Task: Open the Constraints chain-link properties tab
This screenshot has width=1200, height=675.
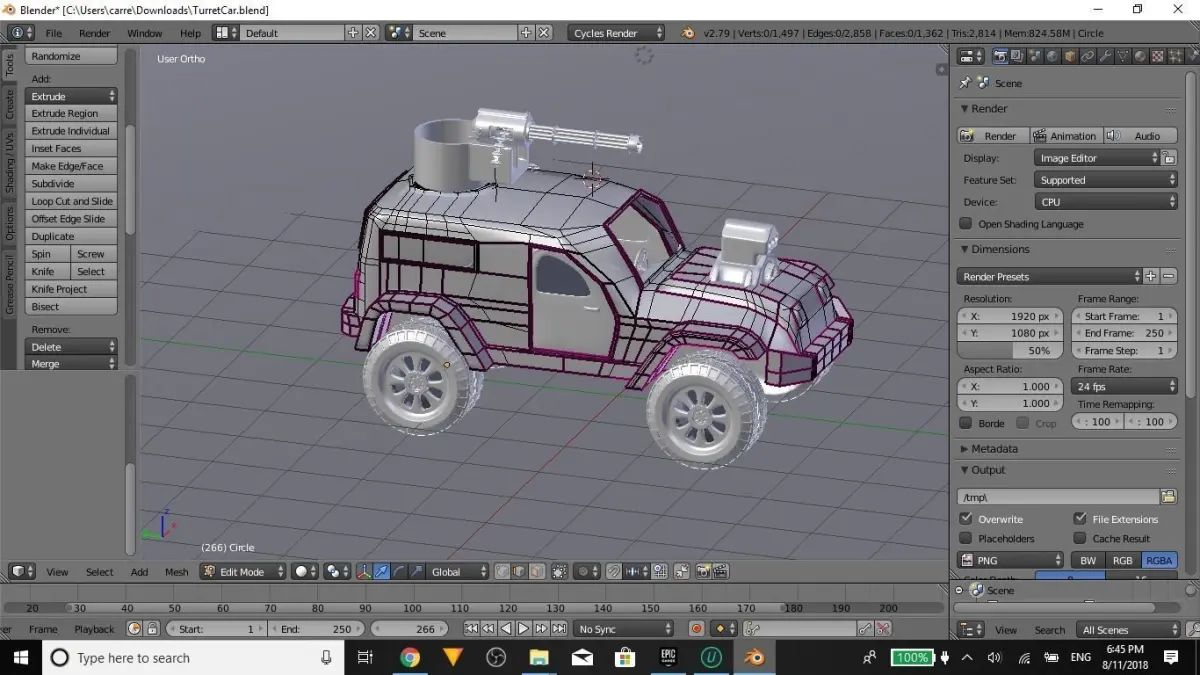Action: [1087, 56]
